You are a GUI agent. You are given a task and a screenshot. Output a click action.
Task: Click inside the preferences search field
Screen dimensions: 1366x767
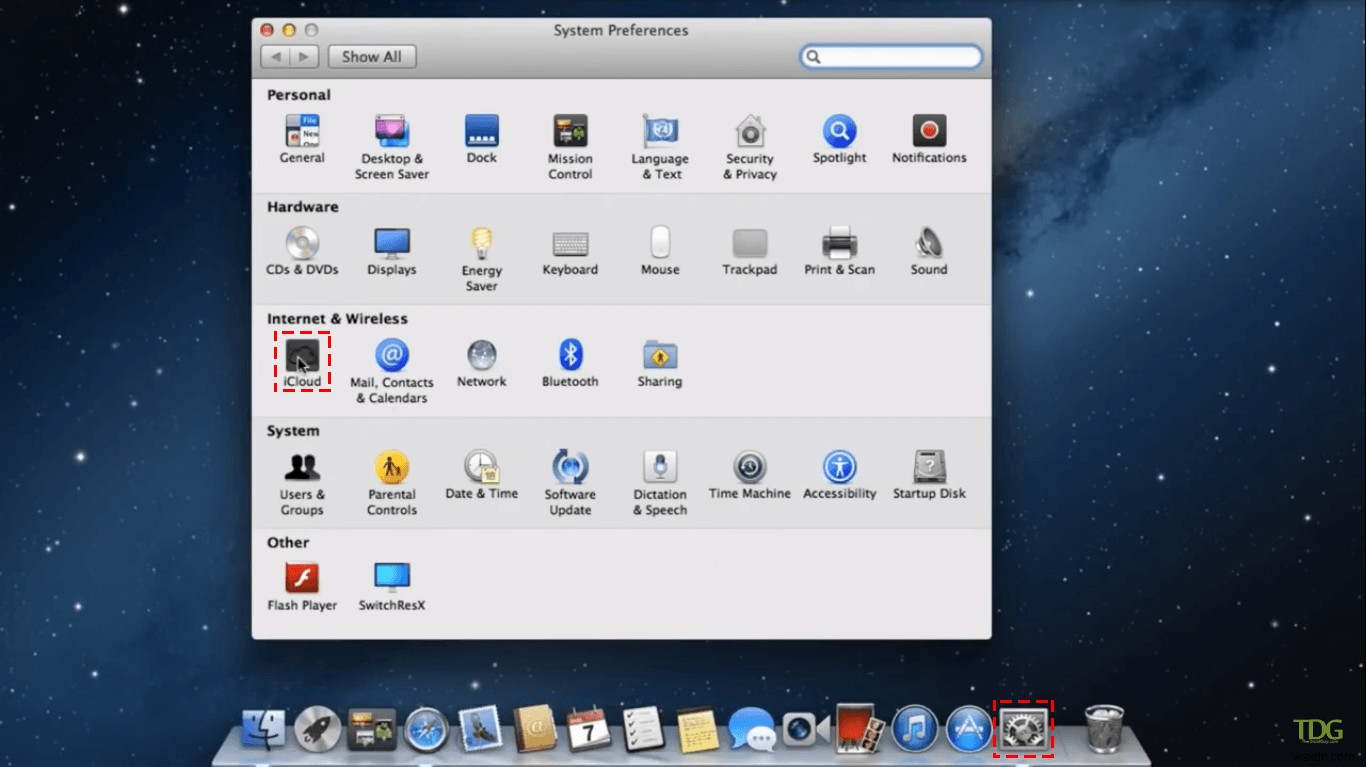pos(890,57)
